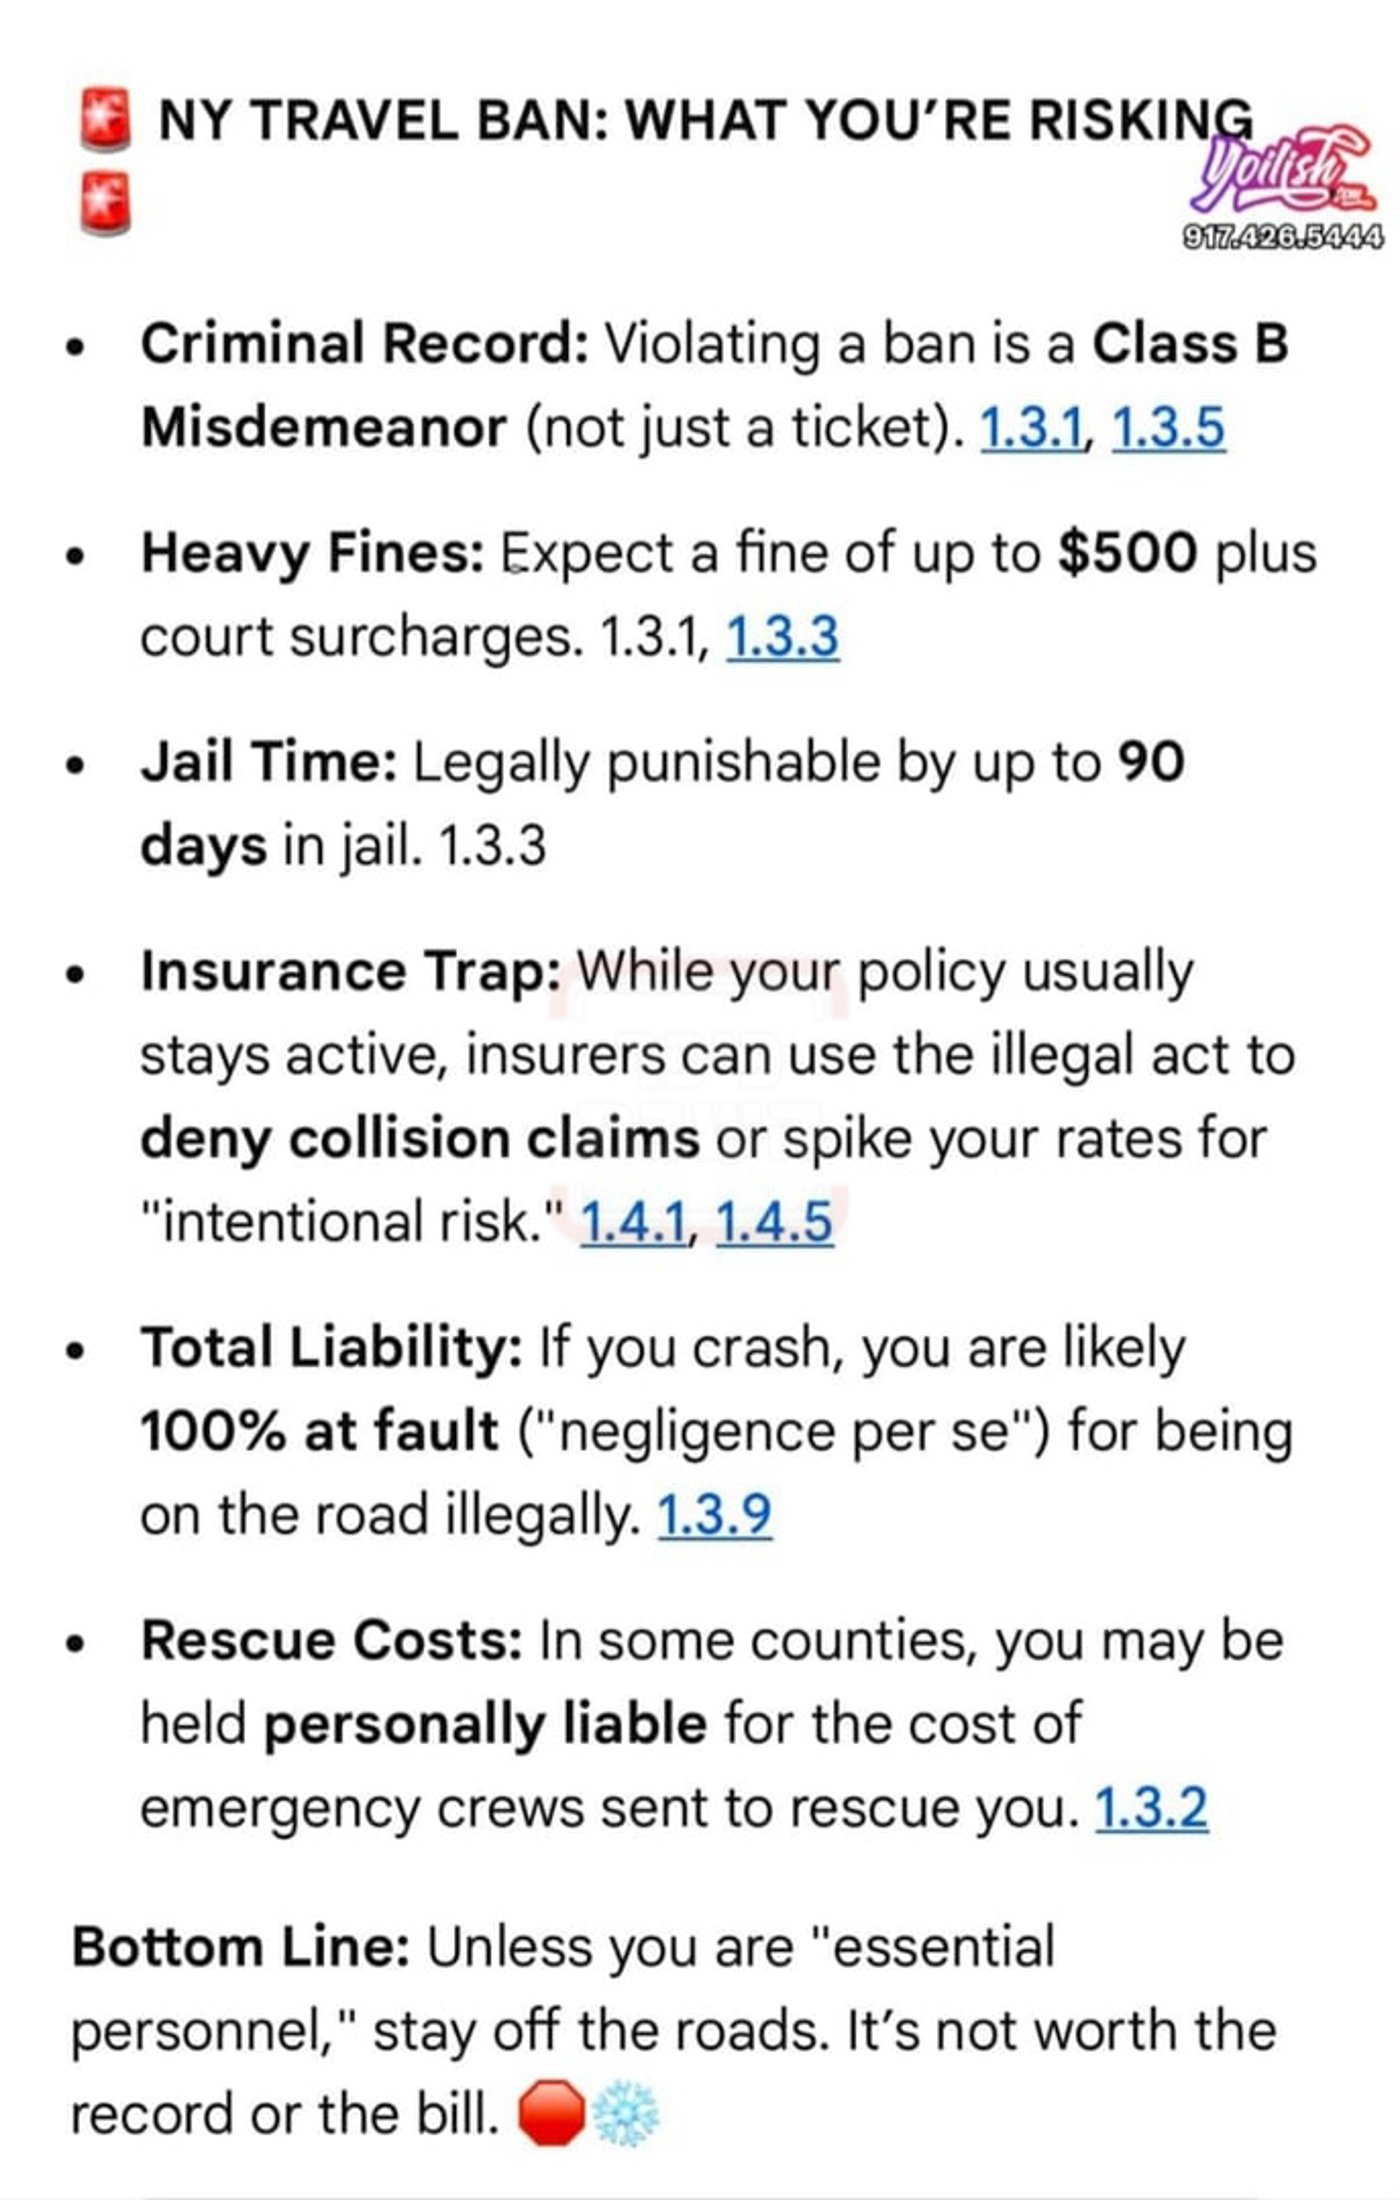Follow the 1.3.9 link under Total Liability
This screenshot has height=2200, width=1400.
[714, 1514]
